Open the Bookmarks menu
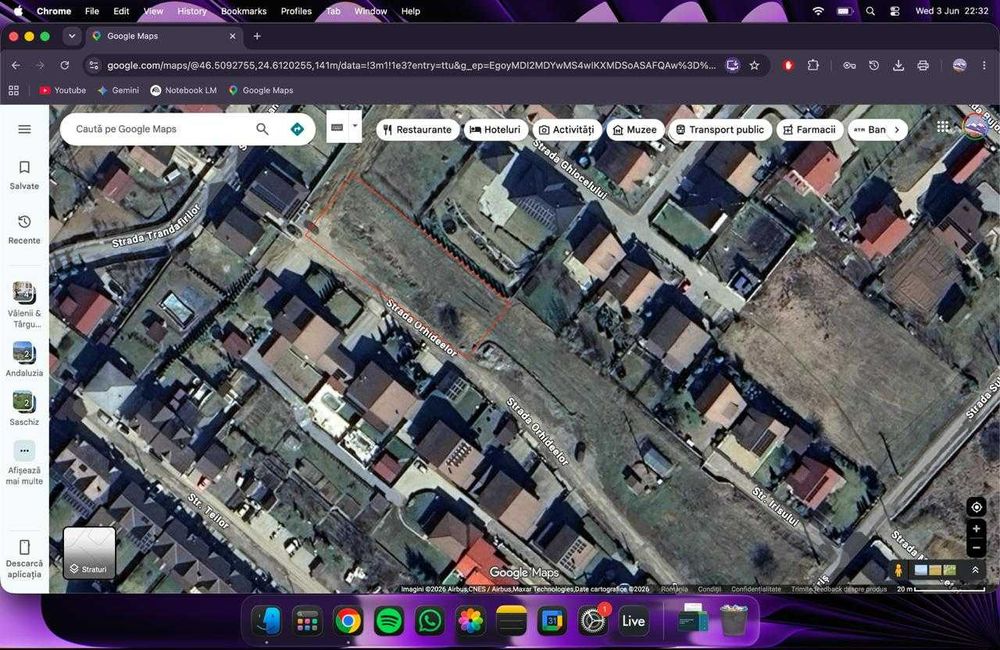 click(x=244, y=11)
